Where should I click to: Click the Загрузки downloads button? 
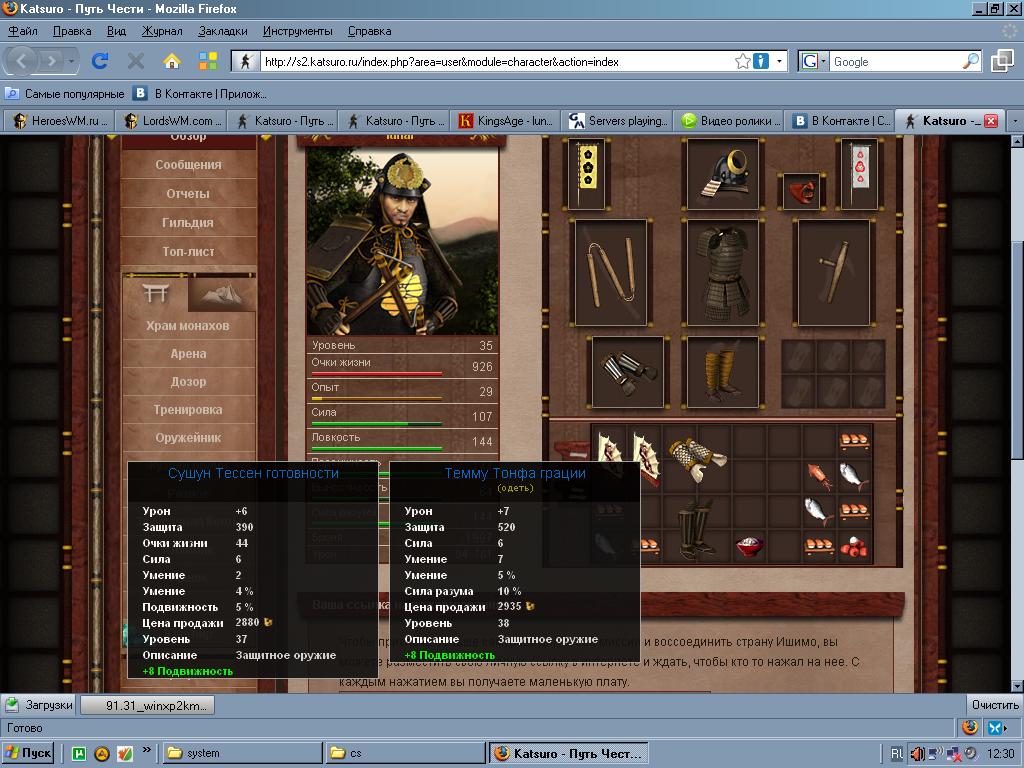39,705
